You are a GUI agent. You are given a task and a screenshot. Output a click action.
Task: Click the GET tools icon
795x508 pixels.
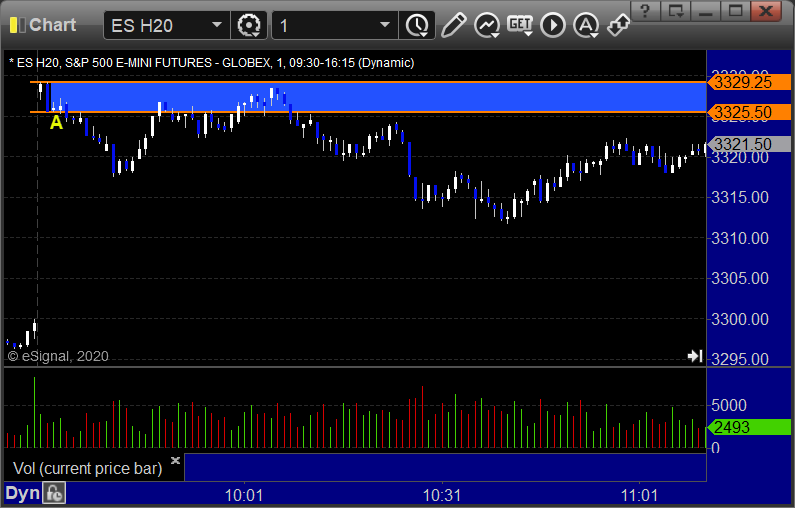(520, 25)
